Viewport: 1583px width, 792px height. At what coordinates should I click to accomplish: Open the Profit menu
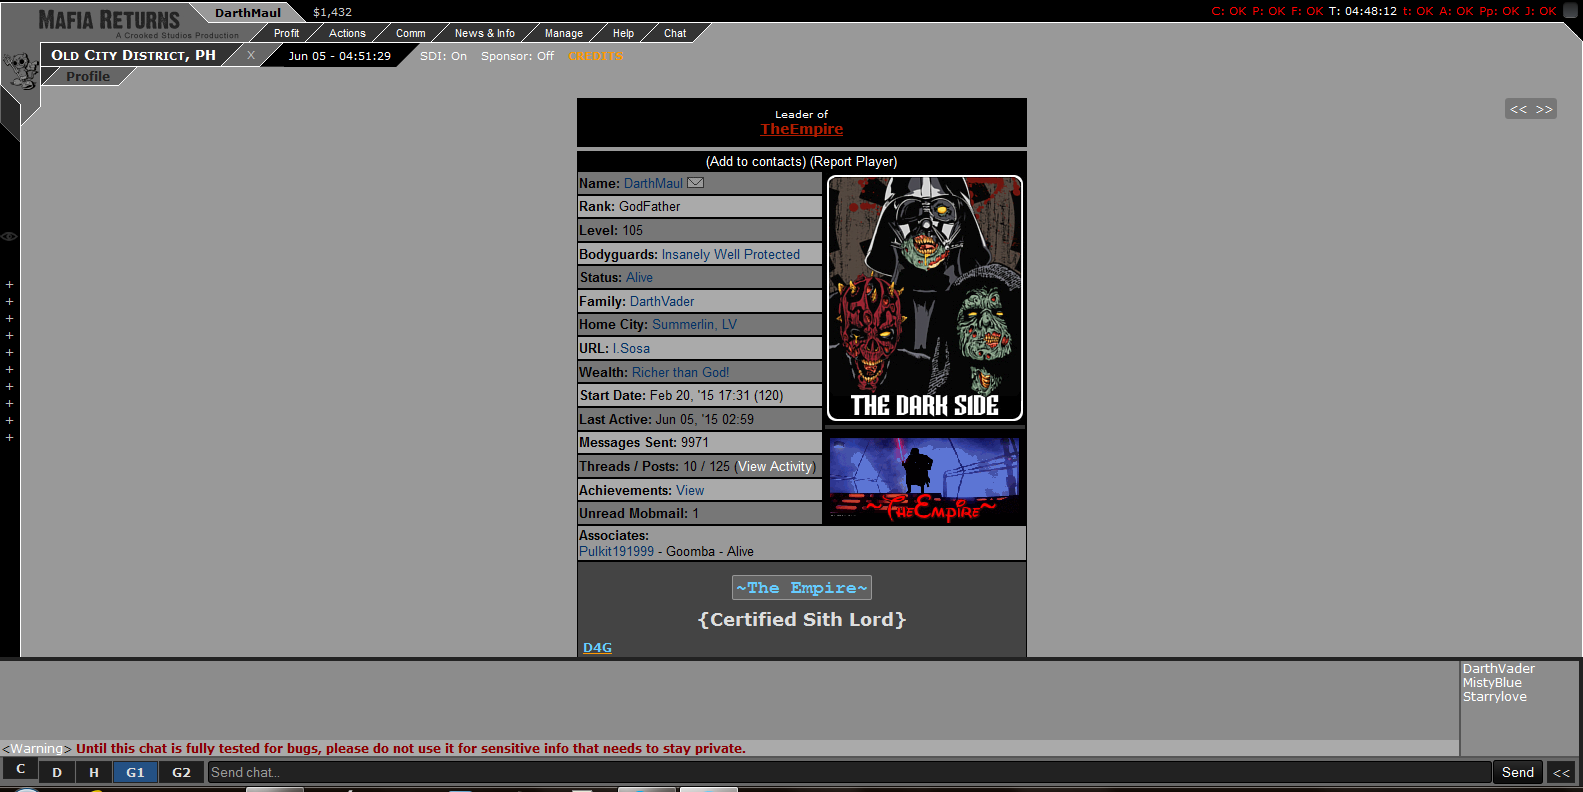286,33
